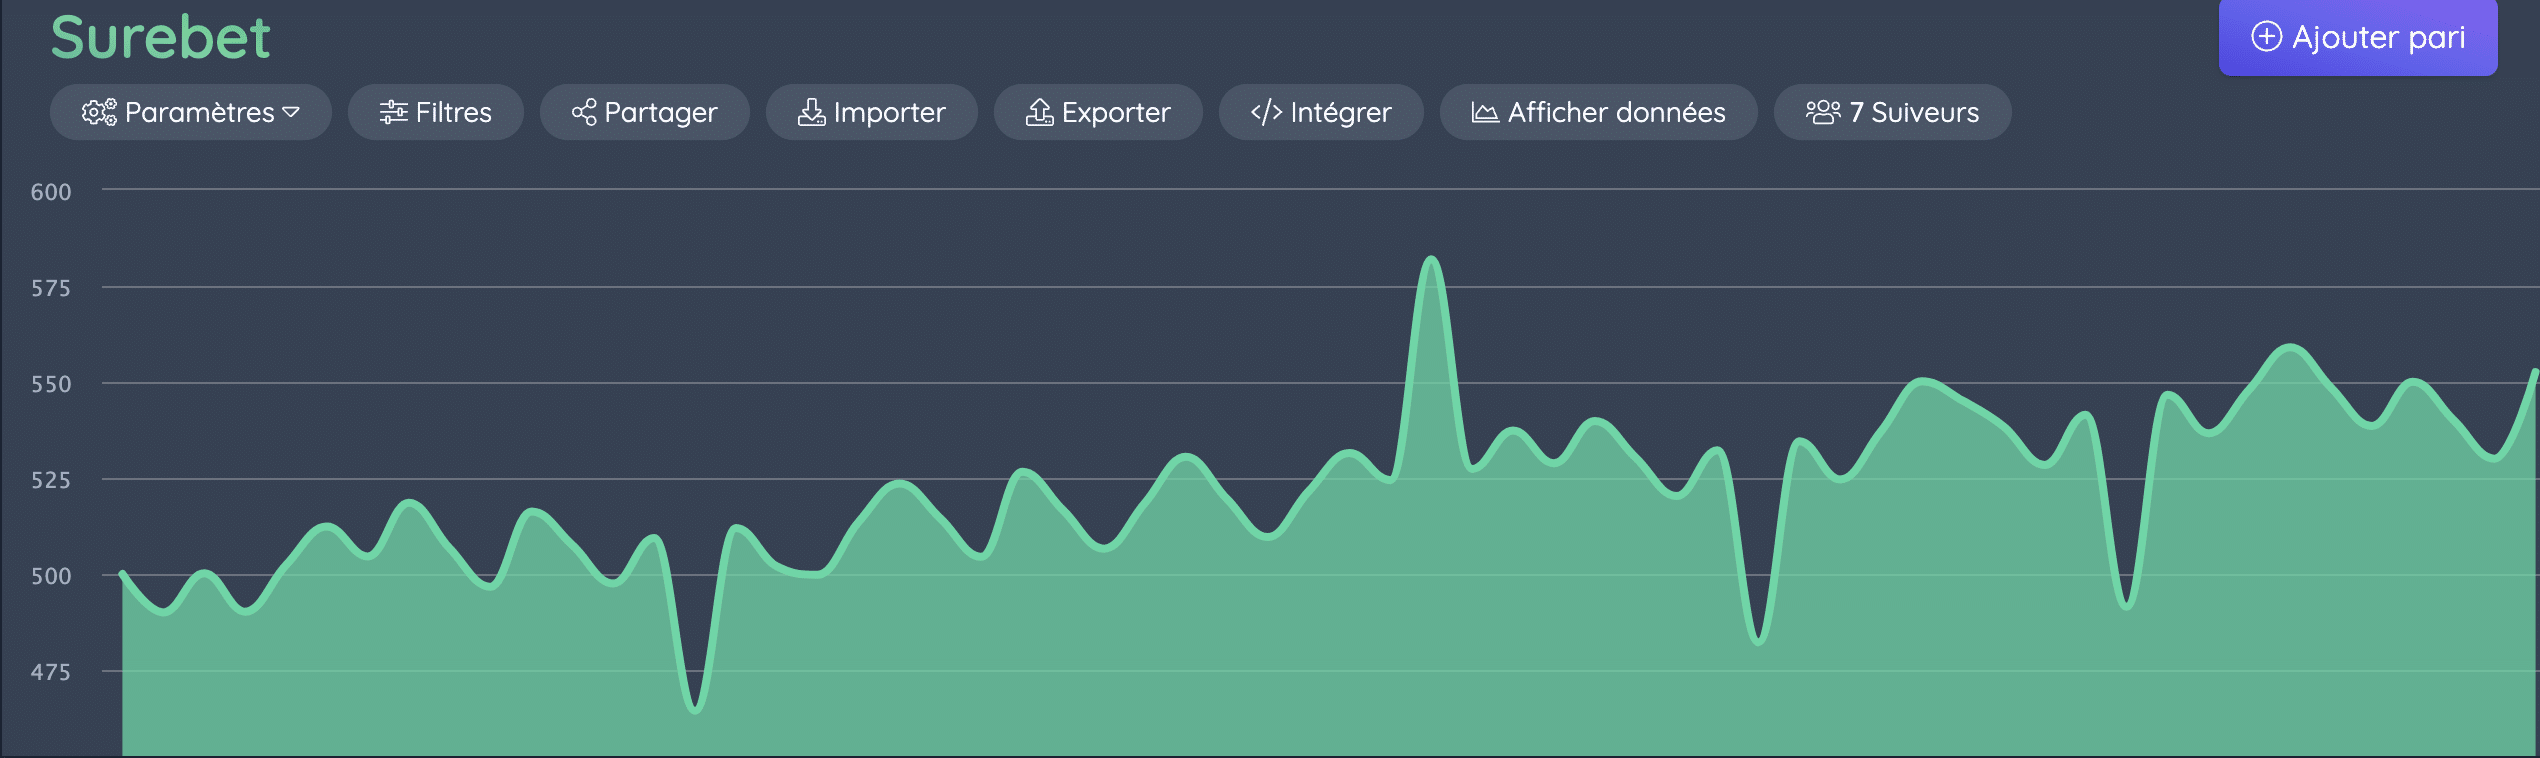
Task: Show the data table via Afficher données text
Action: pyautogui.click(x=1616, y=112)
